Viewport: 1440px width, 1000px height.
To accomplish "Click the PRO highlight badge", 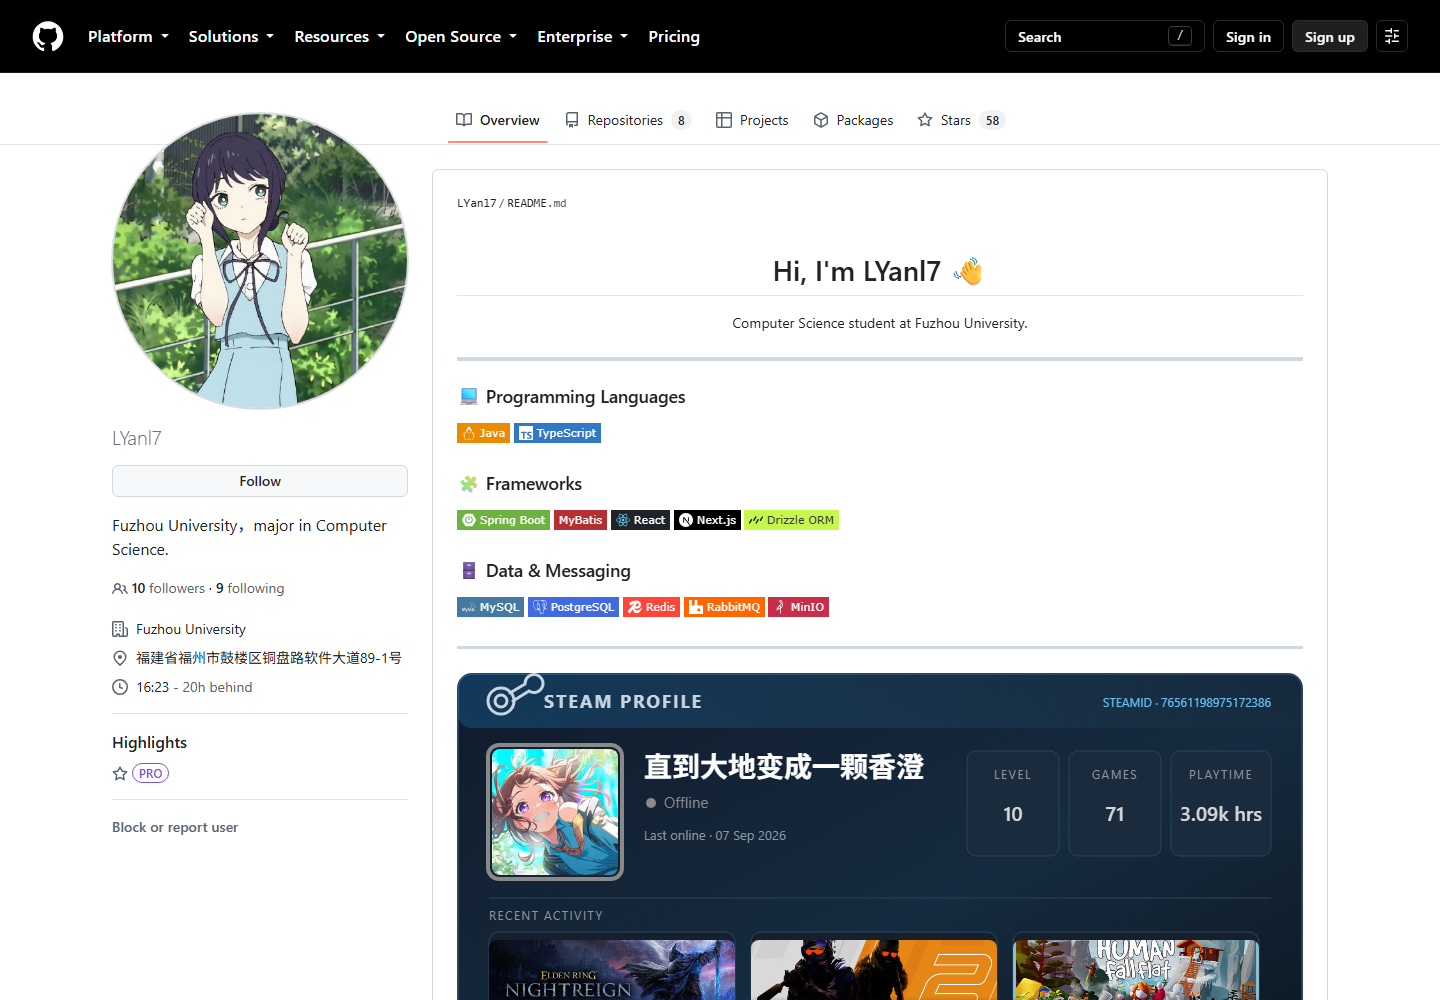I will point(150,773).
